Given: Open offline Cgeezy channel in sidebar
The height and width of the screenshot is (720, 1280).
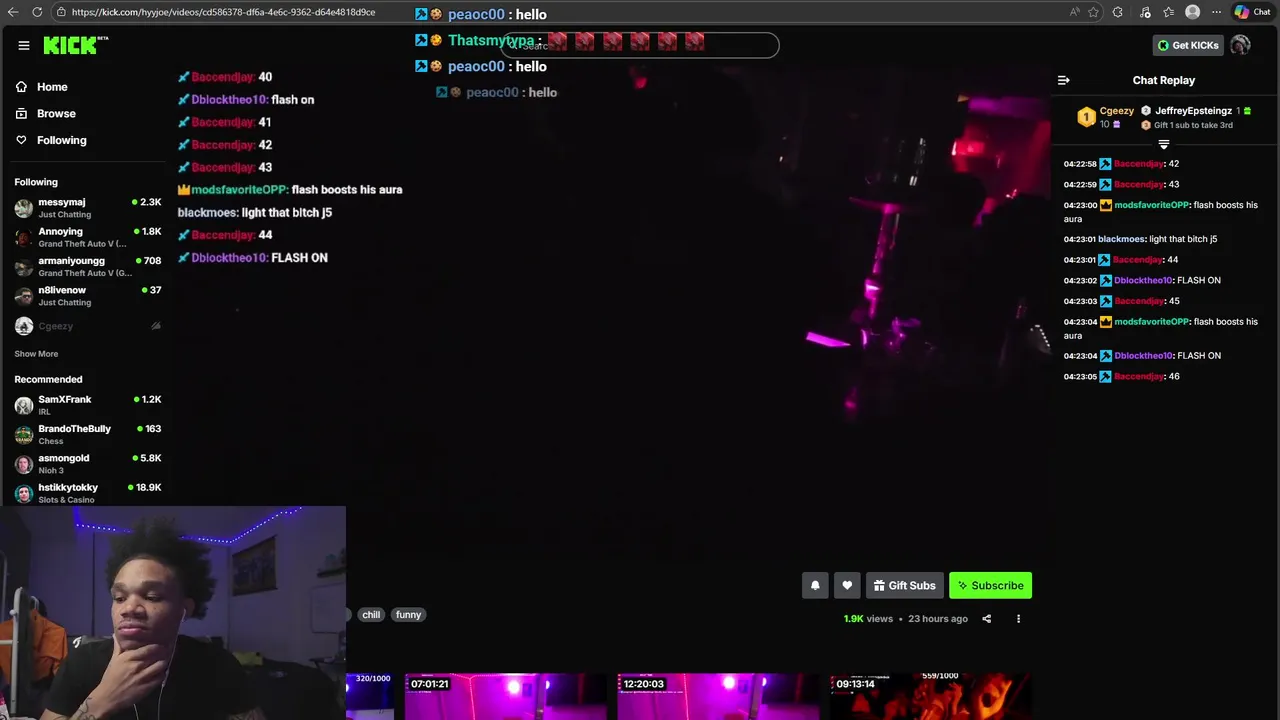Looking at the screenshot, I should click(x=88, y=326).
